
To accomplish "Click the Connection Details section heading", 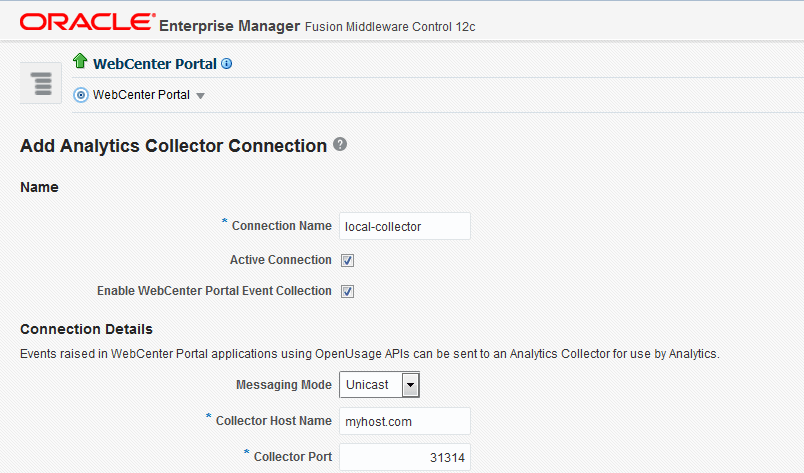I will pos(86,329).
